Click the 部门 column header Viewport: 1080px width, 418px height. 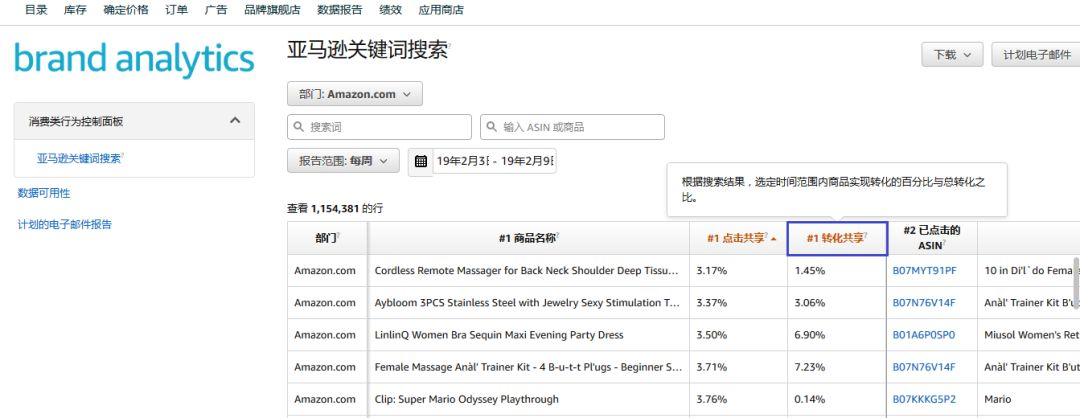pos(328,238)
